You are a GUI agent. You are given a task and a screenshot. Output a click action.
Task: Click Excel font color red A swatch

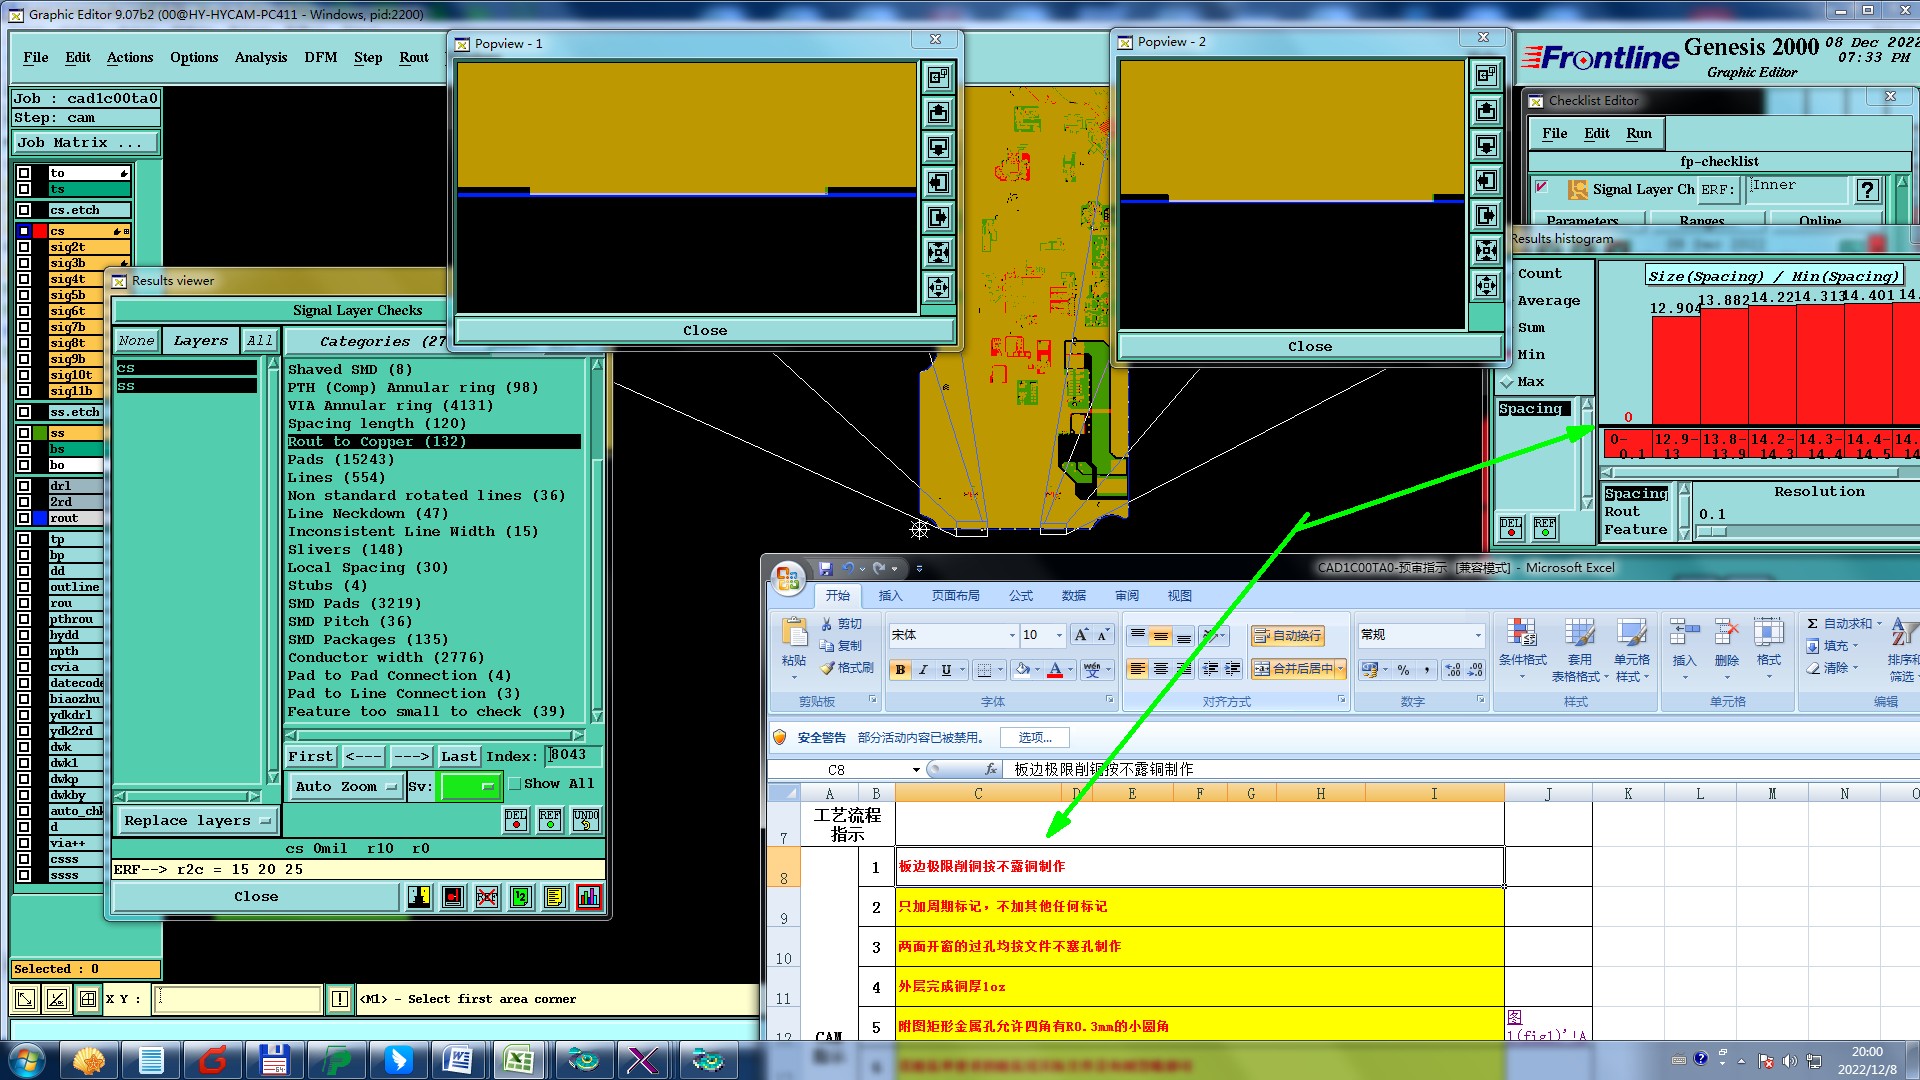click(x=1054, y=670)
